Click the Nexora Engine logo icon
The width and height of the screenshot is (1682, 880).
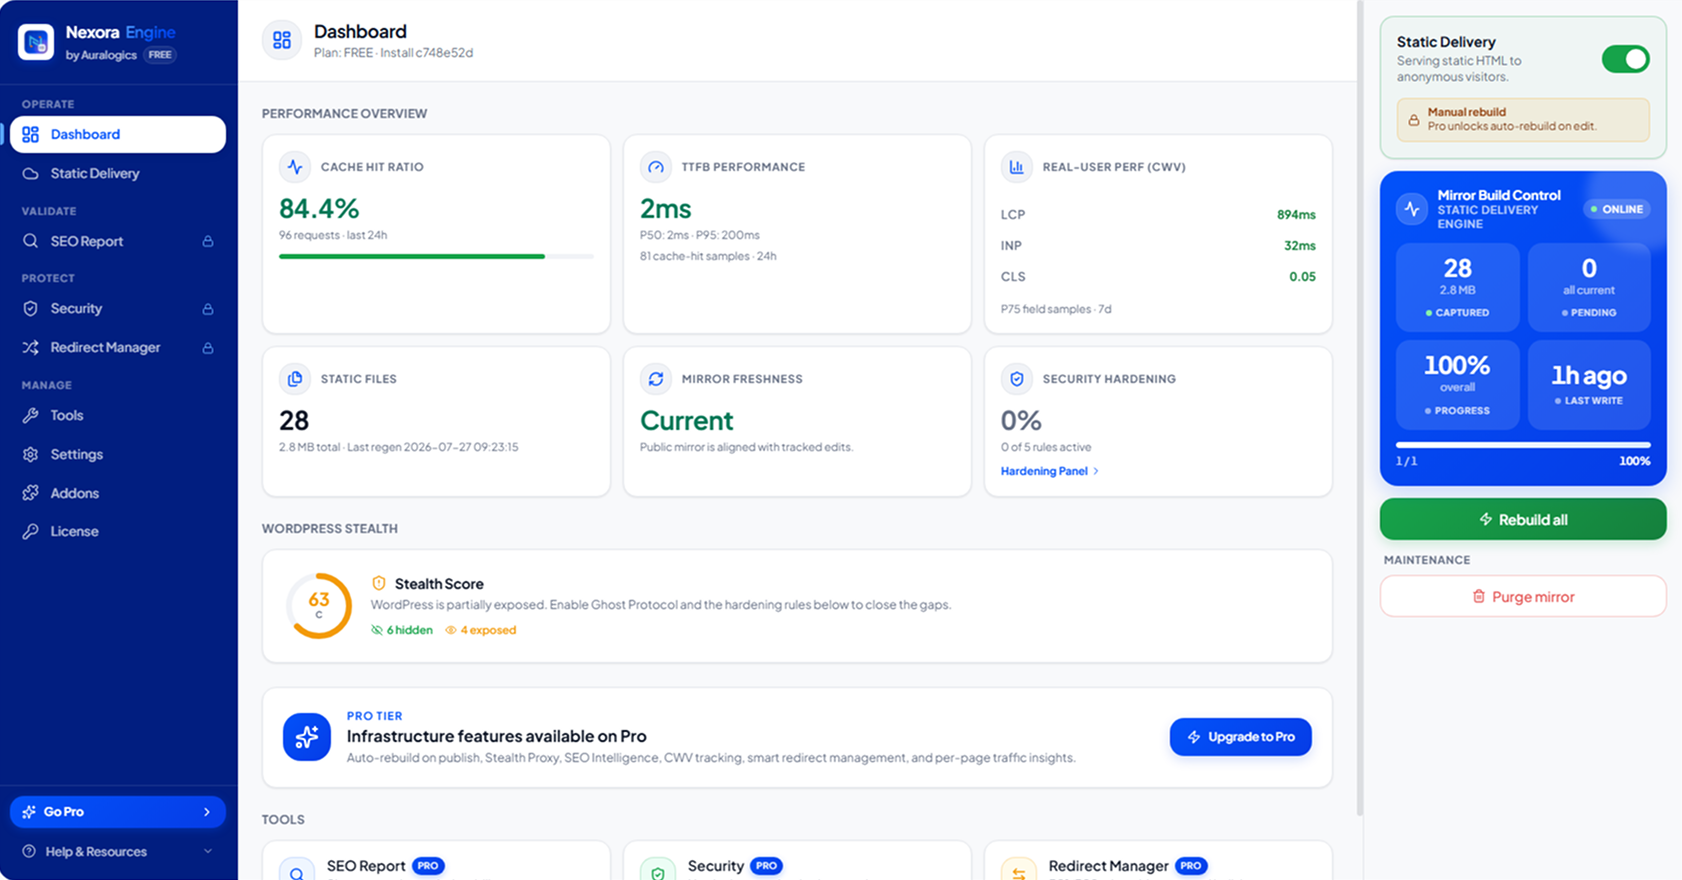tap(36, 42)
